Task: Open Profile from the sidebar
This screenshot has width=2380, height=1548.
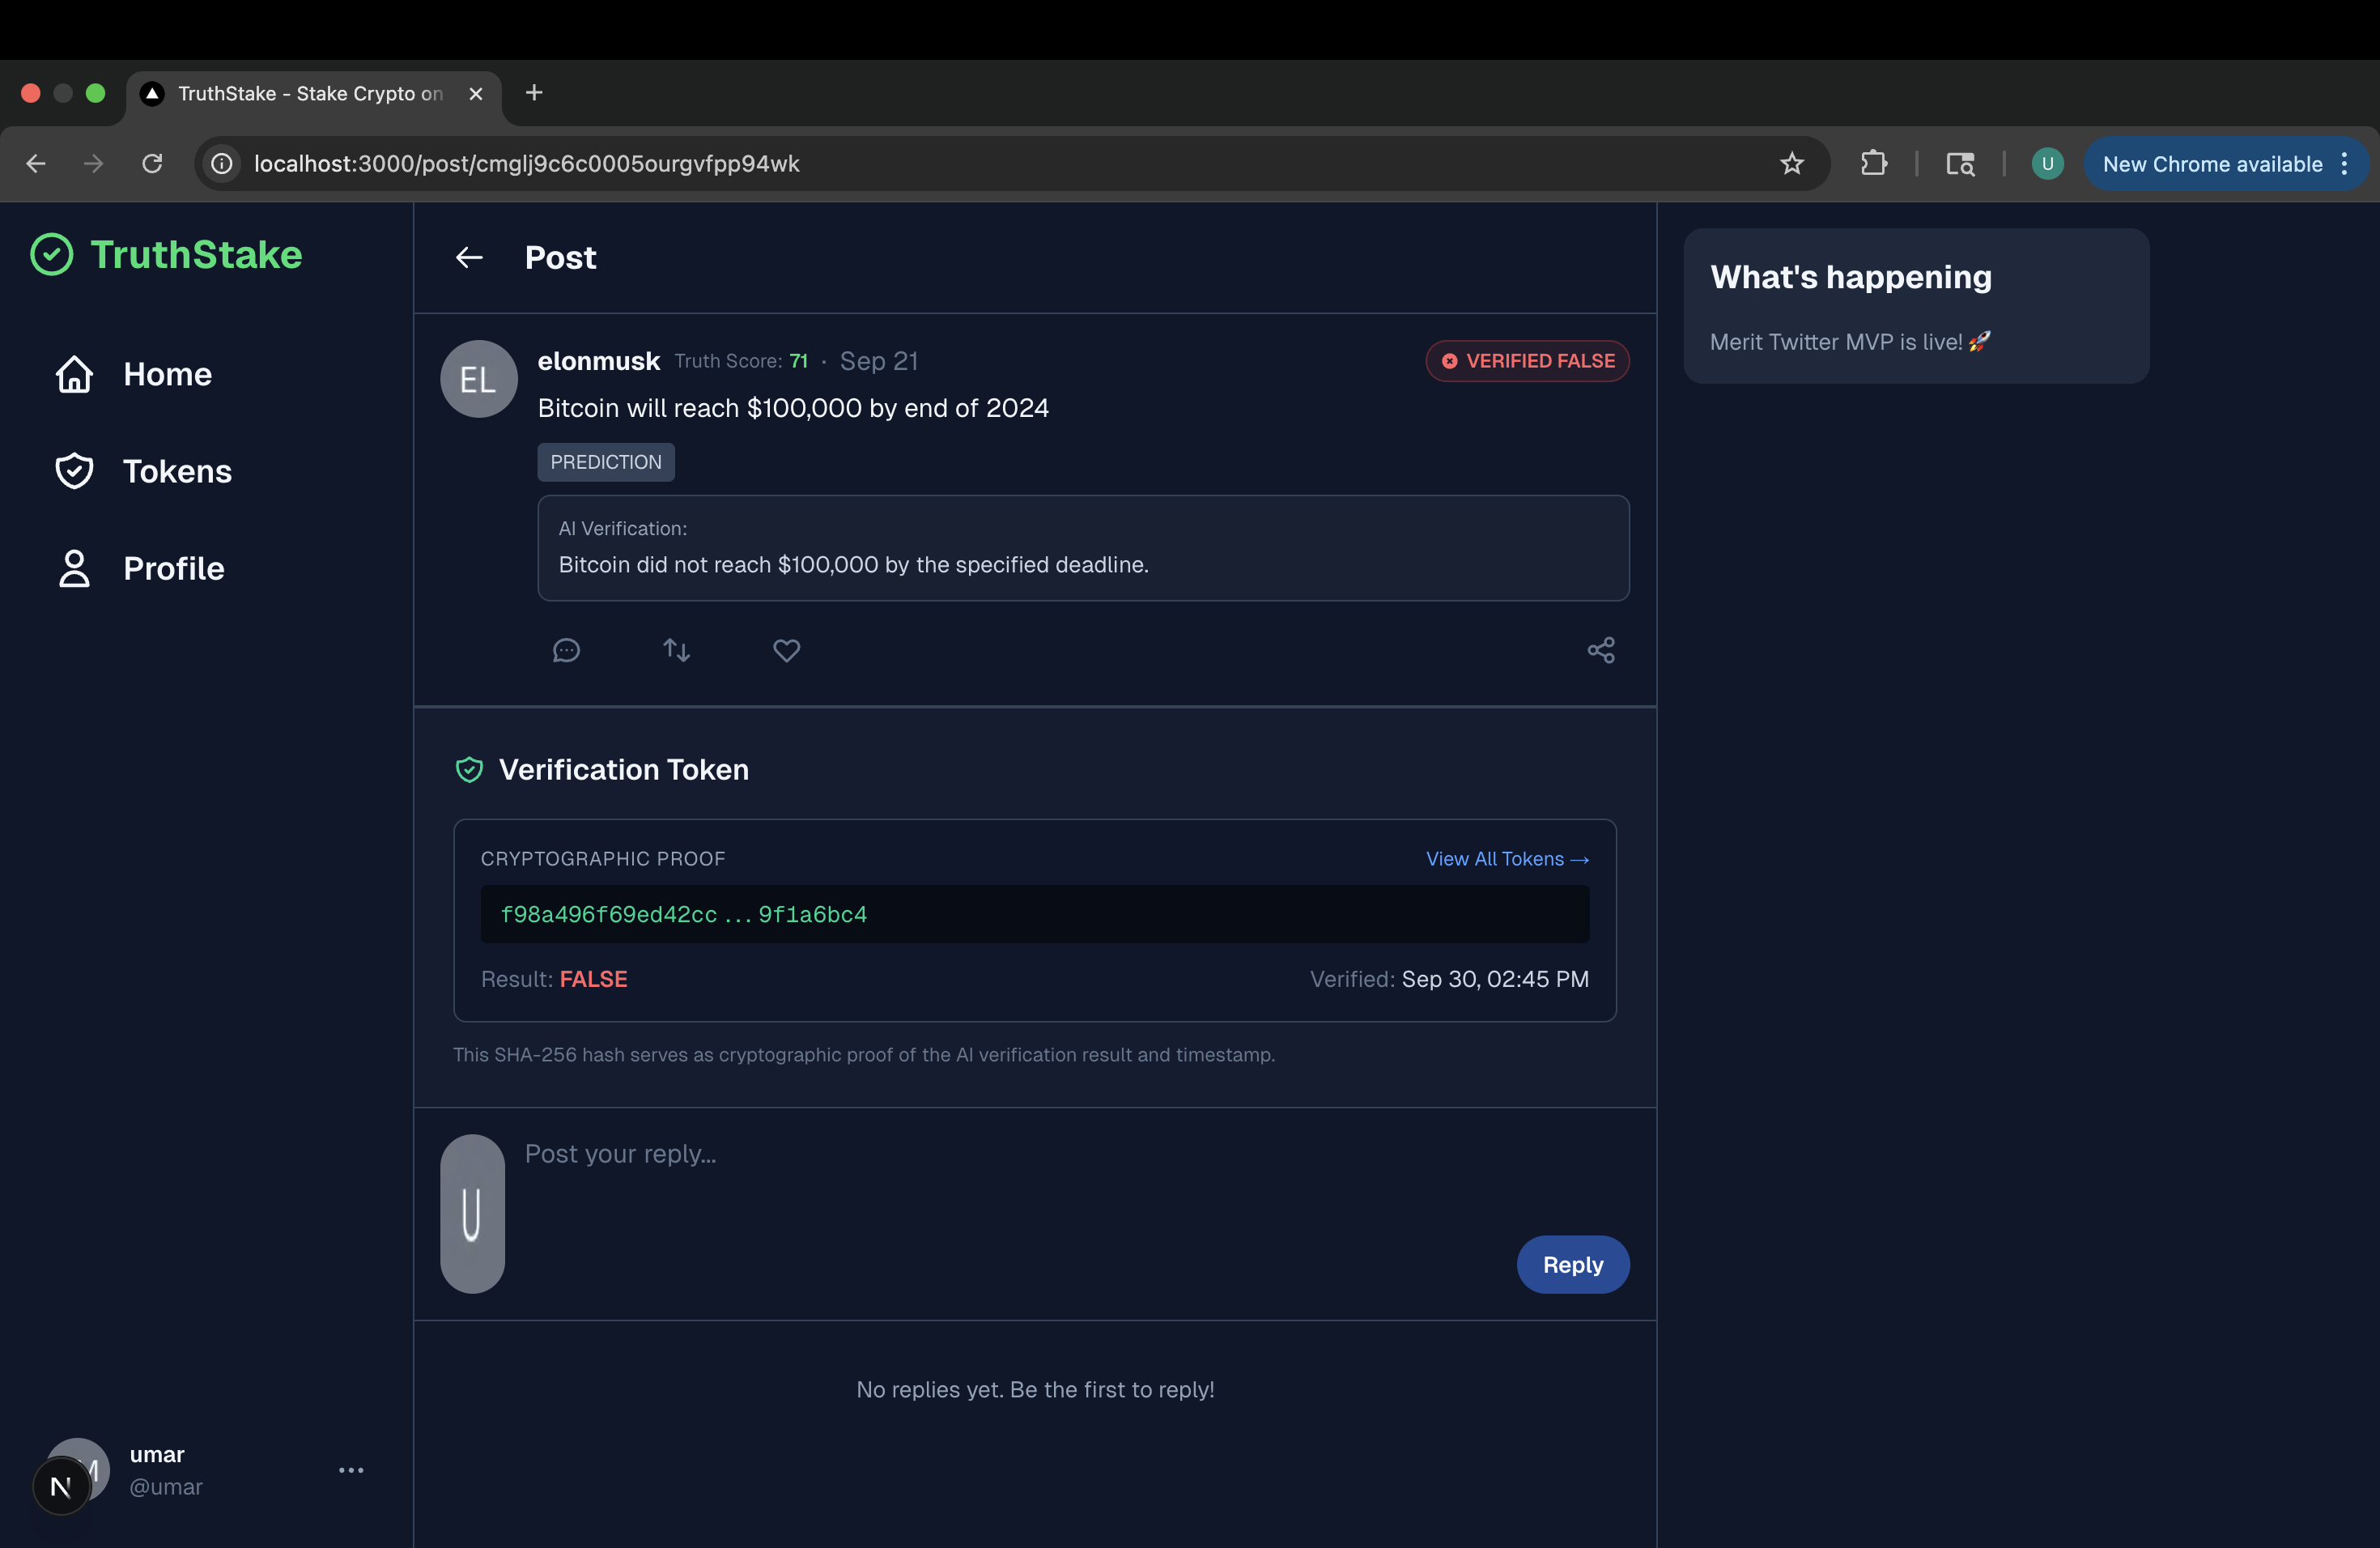Action: 173,569
